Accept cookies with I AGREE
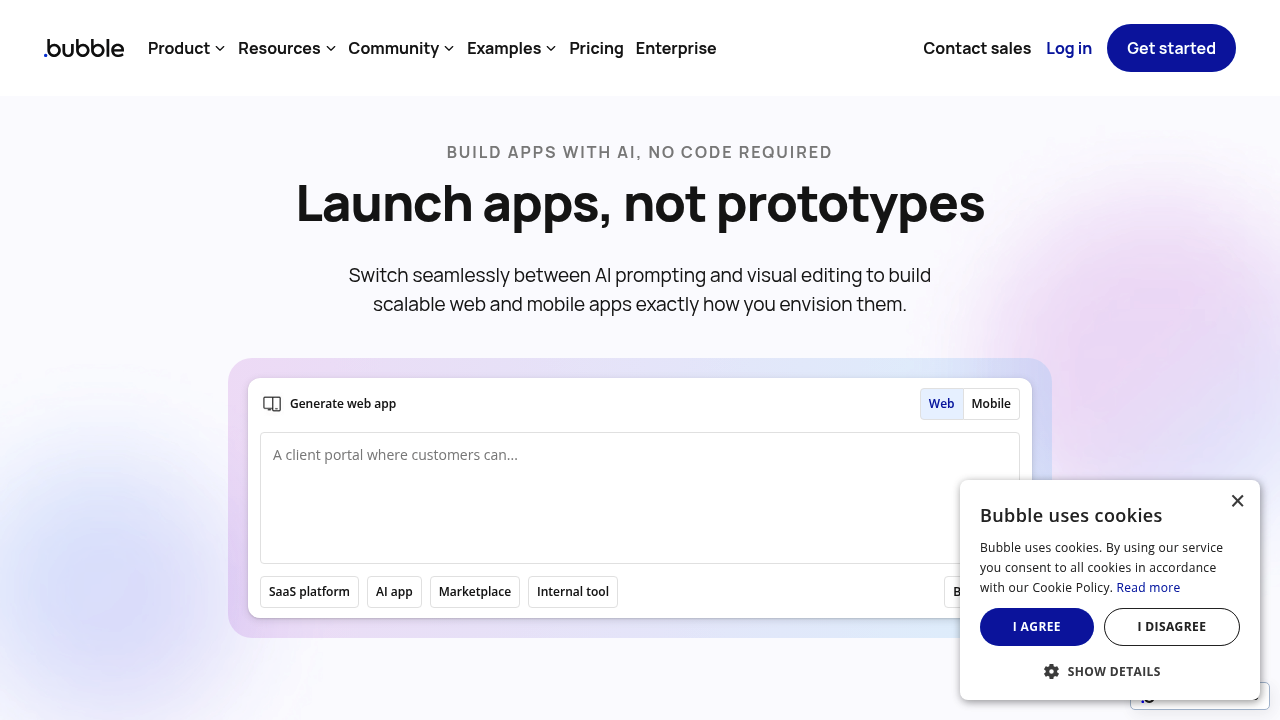Screen dimensions: 1280x720 (1037, 627)
